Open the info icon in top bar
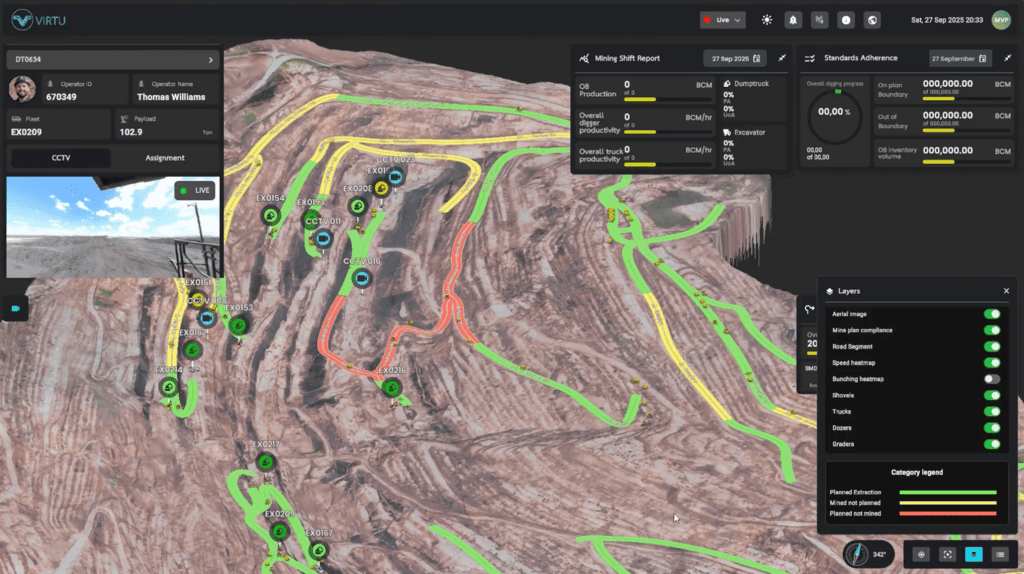Viewport: 1024px width, 574px height. tap(846, 19)
